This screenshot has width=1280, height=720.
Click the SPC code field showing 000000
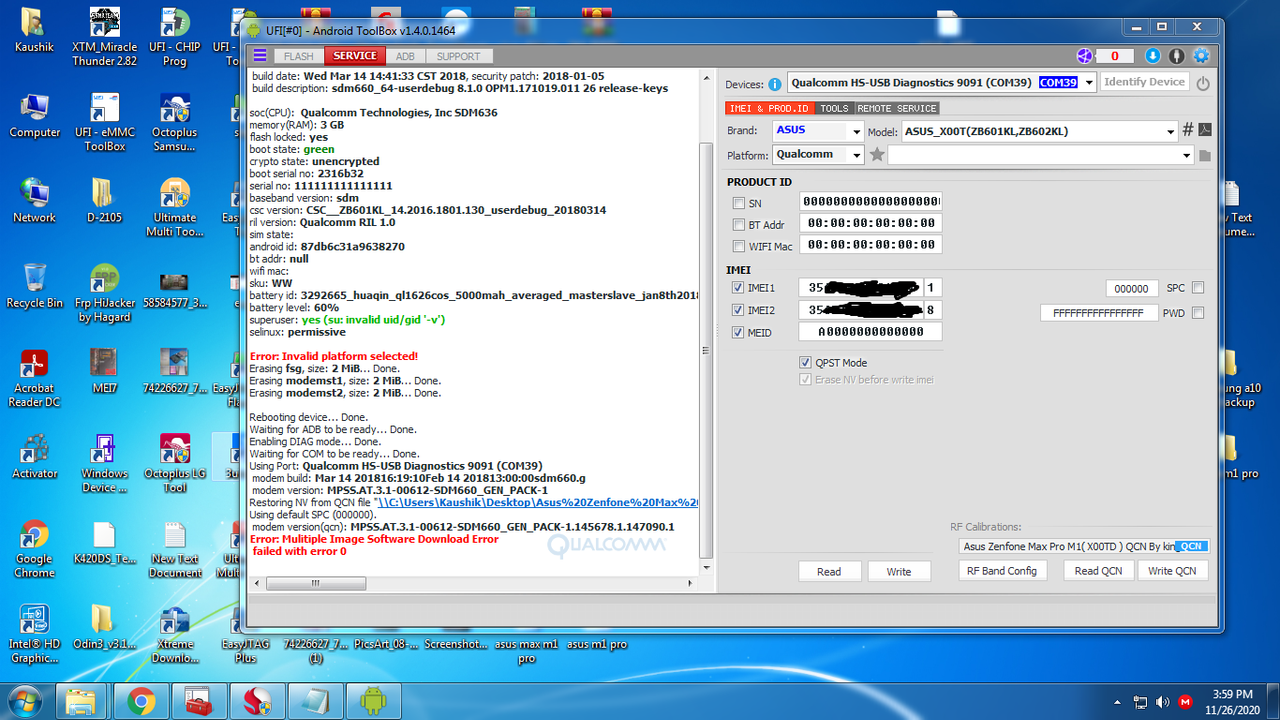tap(1132, 288)
